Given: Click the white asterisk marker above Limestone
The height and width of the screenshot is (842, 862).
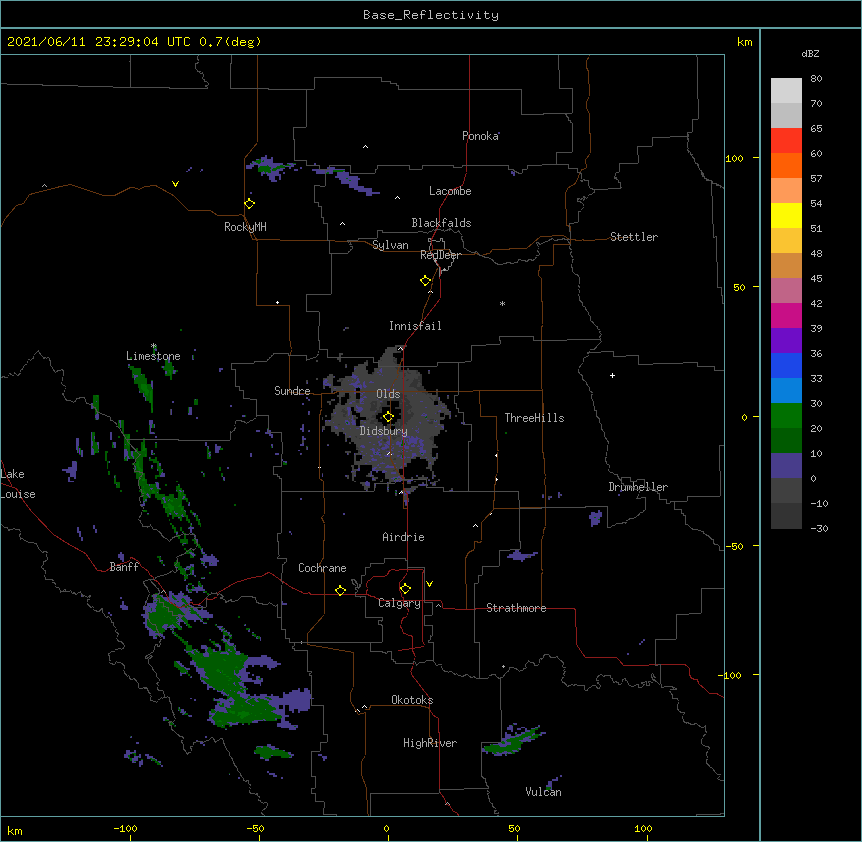Looking at the screenshot, I should point(154,346).
